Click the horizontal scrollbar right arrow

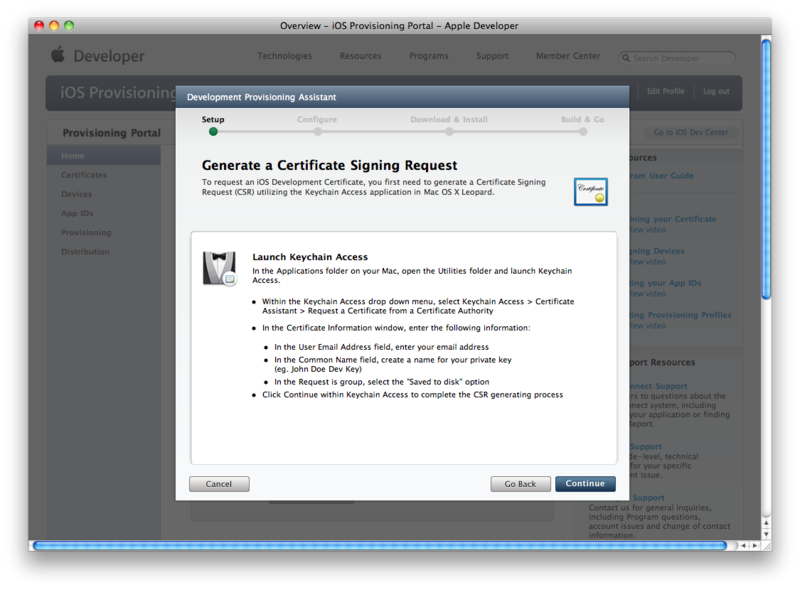pos(755,546)
